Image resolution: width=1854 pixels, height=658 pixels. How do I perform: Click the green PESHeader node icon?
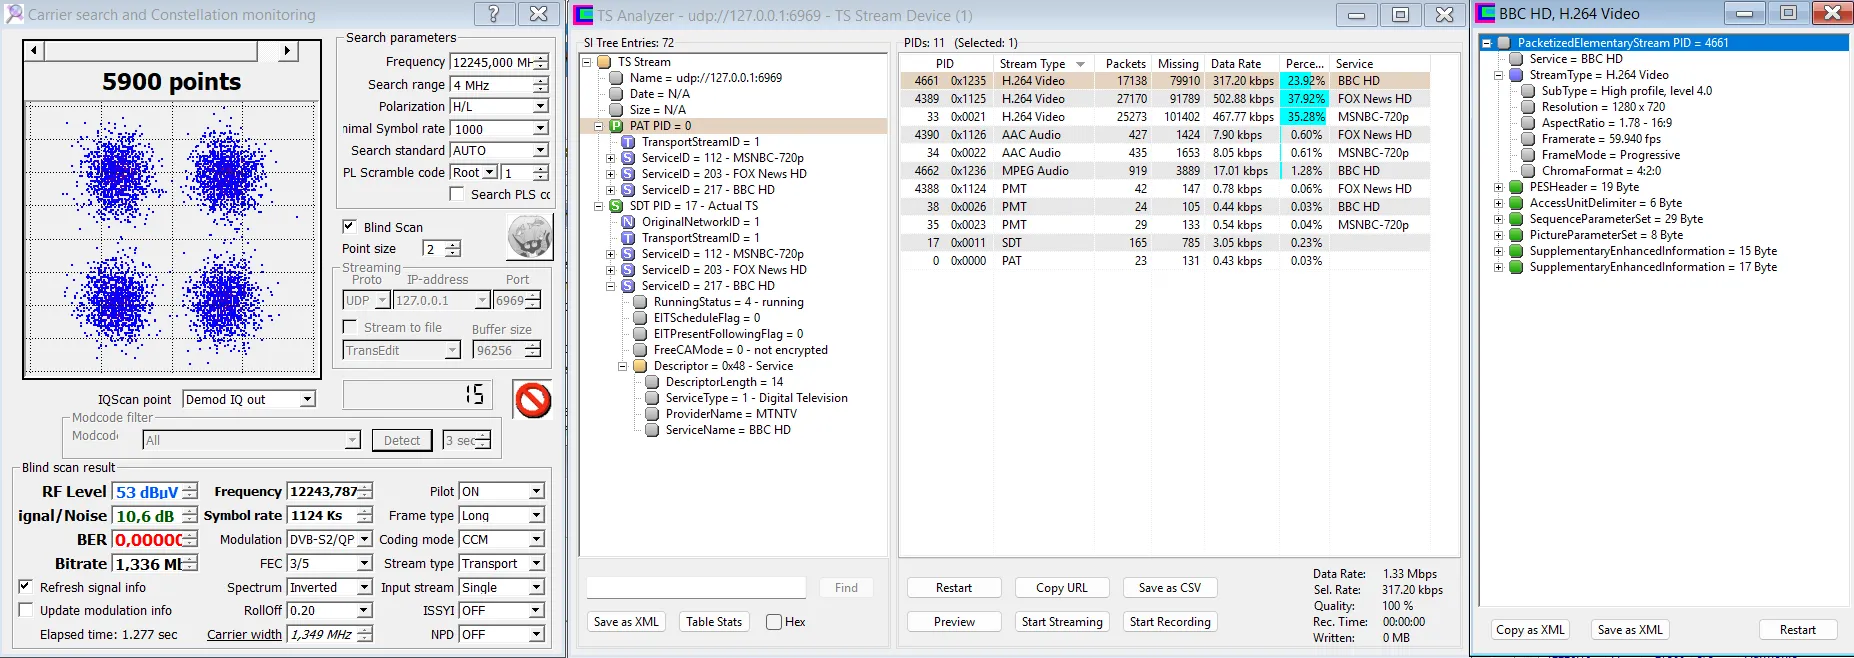pos(1516,187)
